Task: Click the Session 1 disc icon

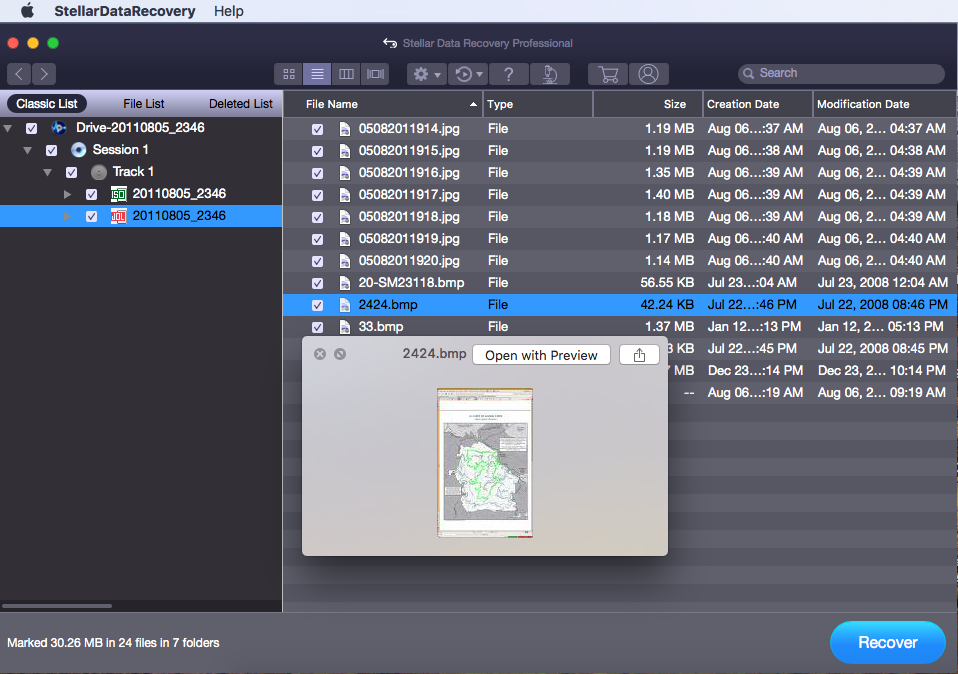Action: click(78, 150)
